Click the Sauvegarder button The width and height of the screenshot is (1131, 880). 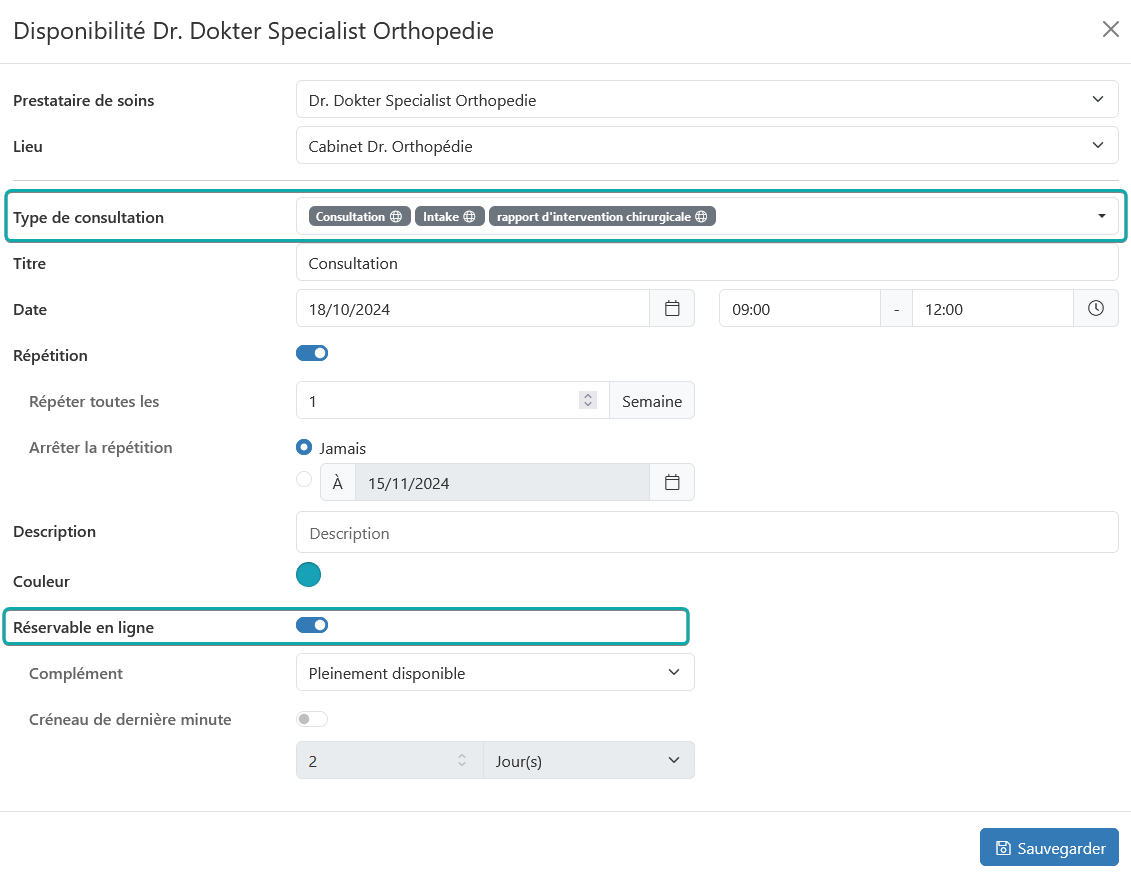pyautogui.click(x=1049, y=848)
